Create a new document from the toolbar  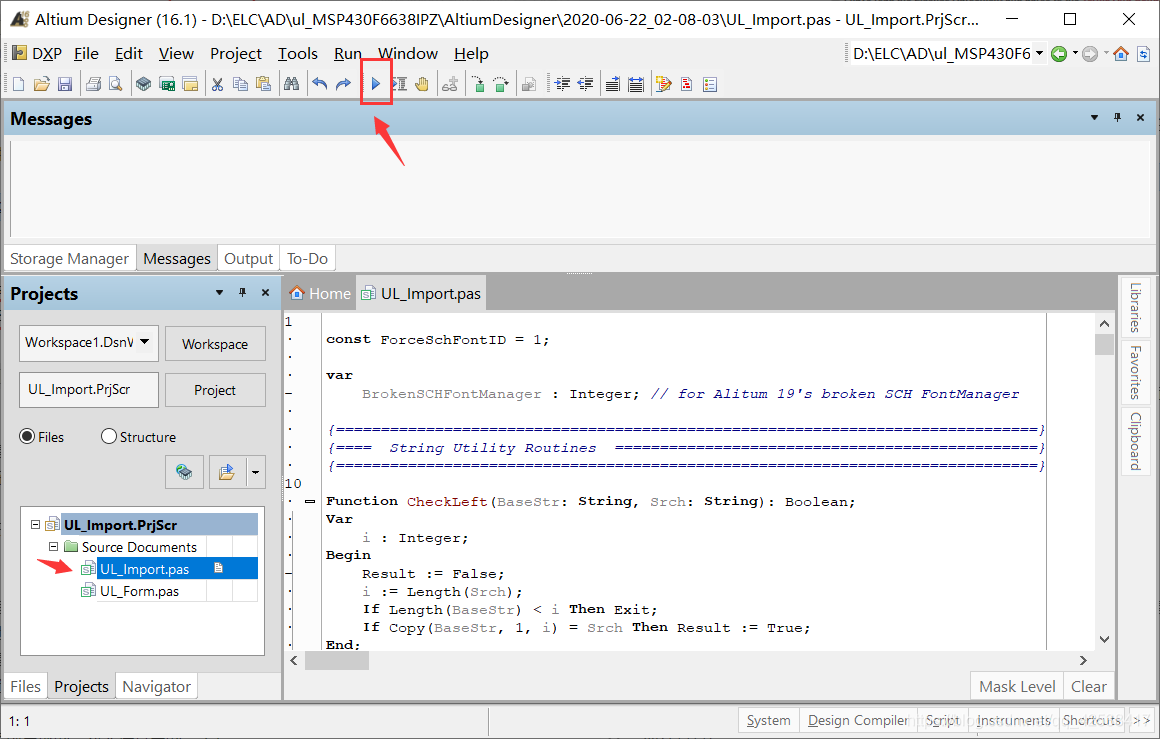pyautogui.click(x=18, y=84)
